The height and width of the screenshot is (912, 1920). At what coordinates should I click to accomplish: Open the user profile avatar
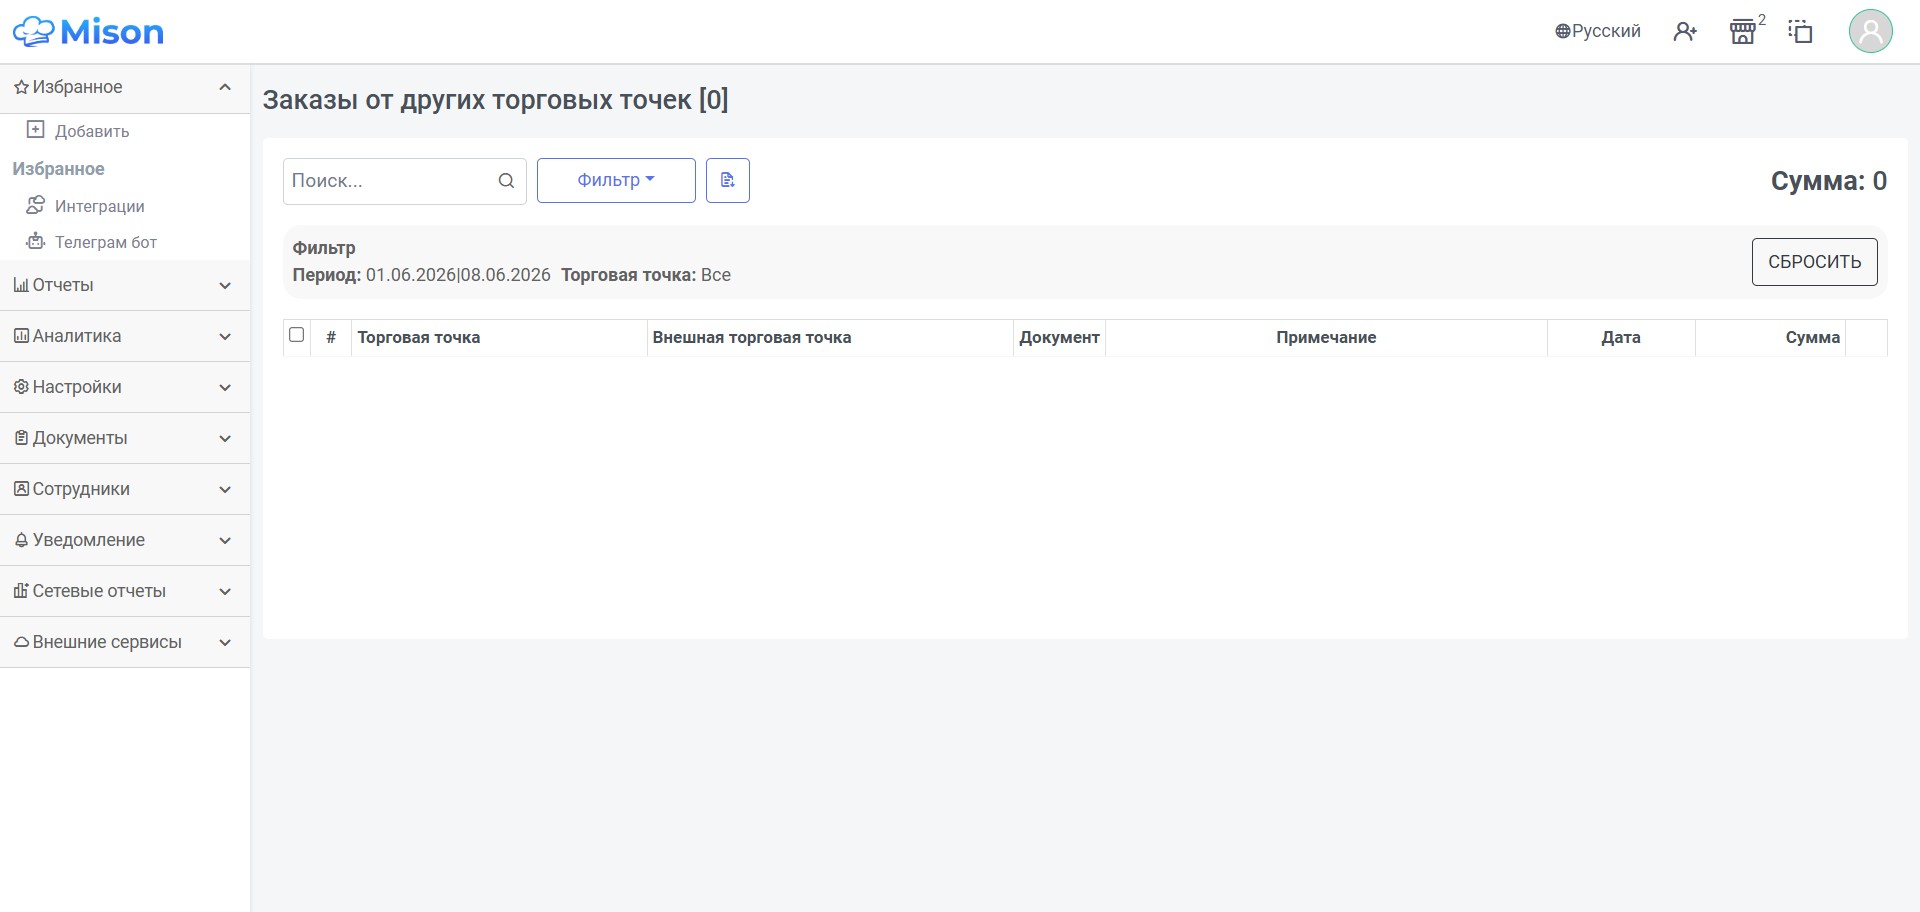point(1870,32)
